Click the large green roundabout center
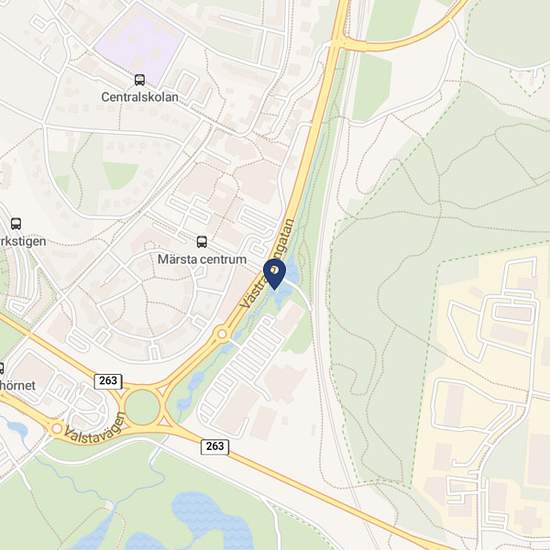 click(x=142, y=407)
